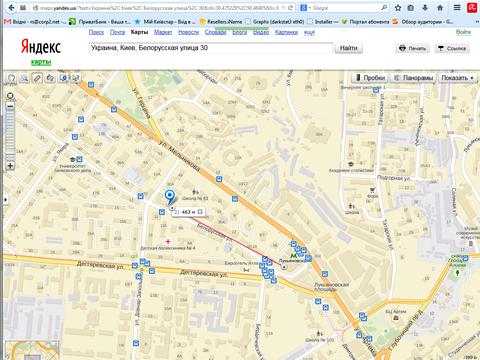Viewport: 480px width, 360px height.
Task: Expand the left side panel arrow
Action: coord(5,200)
